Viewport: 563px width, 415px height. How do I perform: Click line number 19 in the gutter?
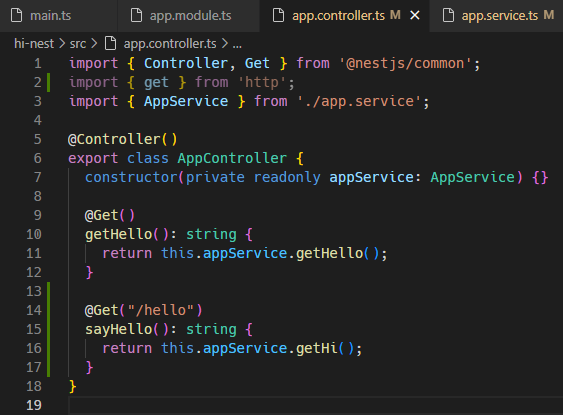click(34, 405)
